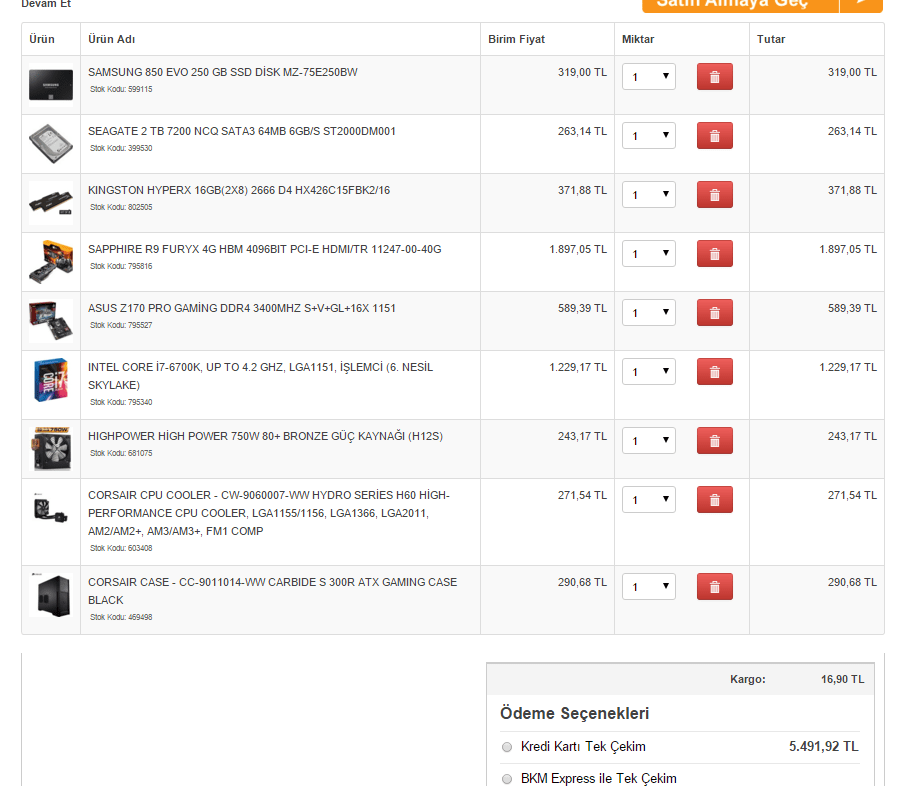The image size is (913, 786).
Task: Click the Highpower PSU thumbnail
Action: 51,449
